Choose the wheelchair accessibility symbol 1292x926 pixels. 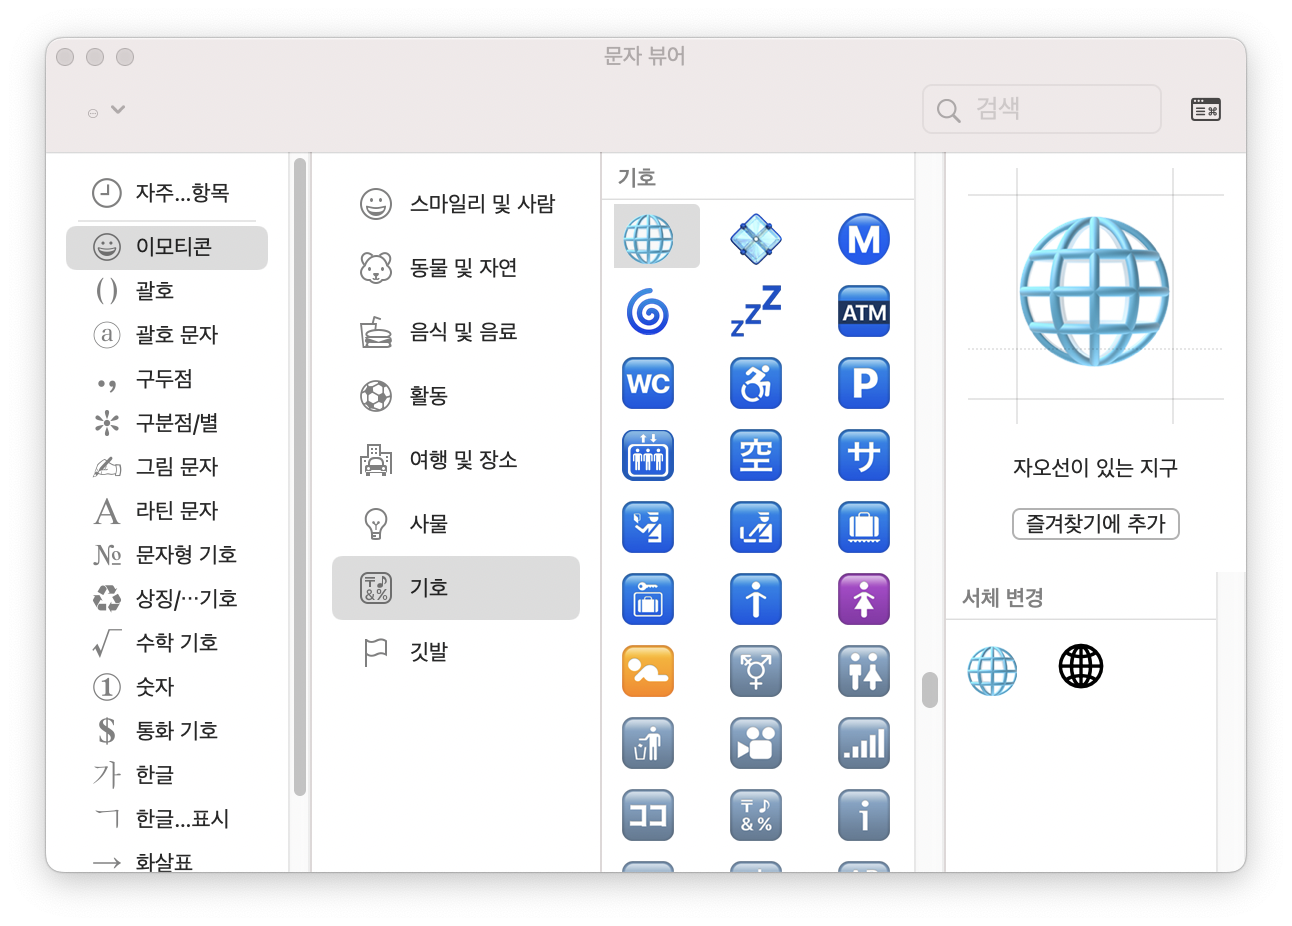point(755,383)
